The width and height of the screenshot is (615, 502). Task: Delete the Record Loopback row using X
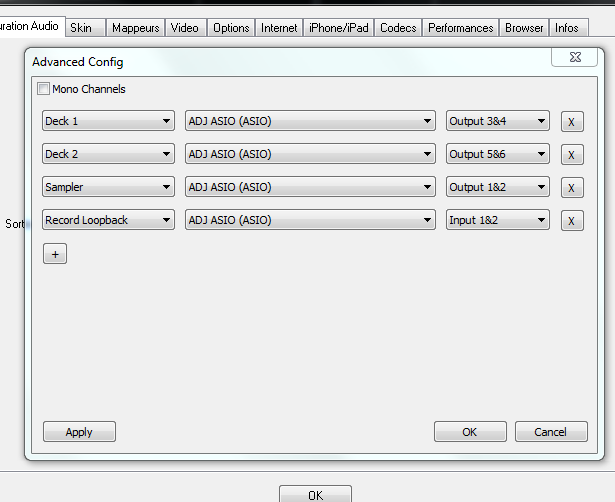[572, 221]
